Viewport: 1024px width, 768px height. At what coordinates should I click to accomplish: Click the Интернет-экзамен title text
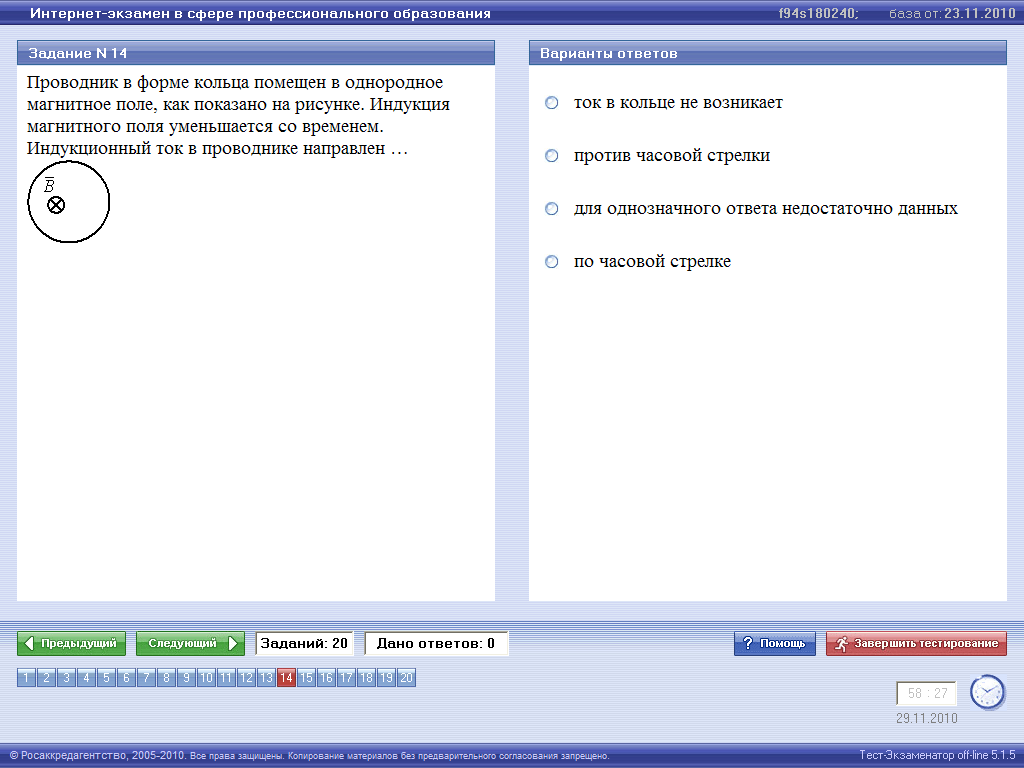(x=261, y=13)
